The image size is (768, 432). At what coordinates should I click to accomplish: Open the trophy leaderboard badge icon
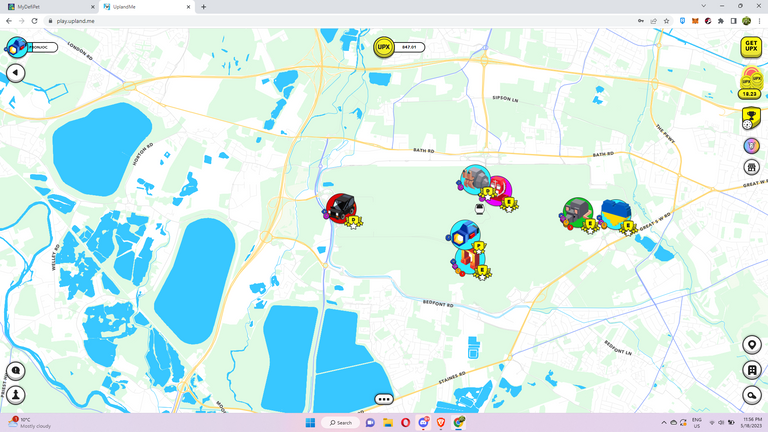point(751,119)
